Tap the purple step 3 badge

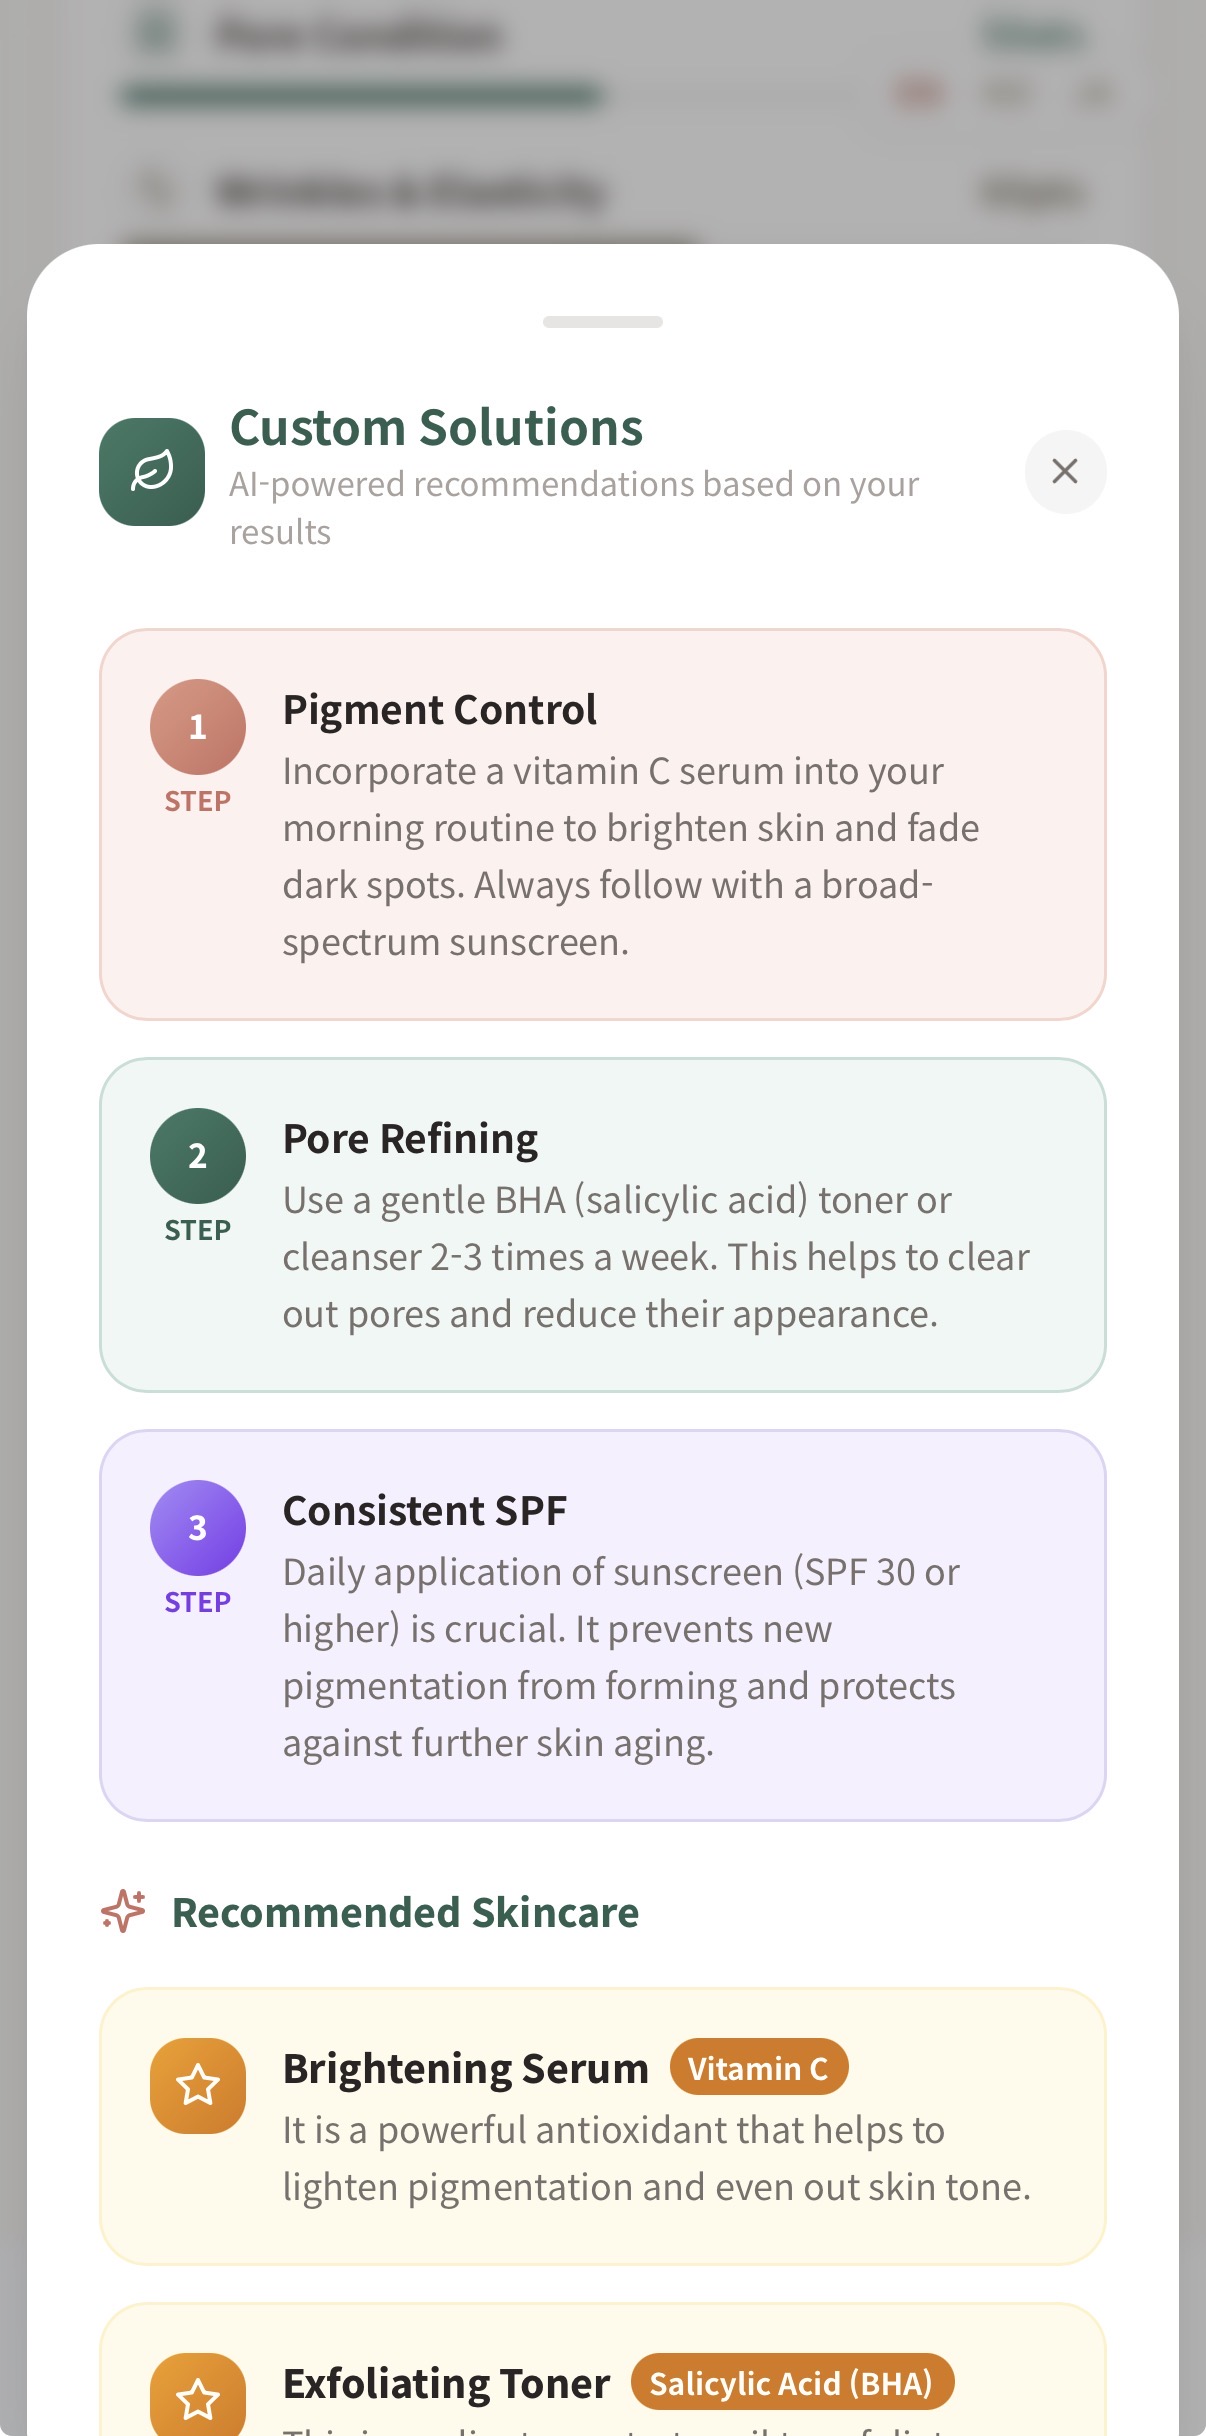pos(198,1528)
